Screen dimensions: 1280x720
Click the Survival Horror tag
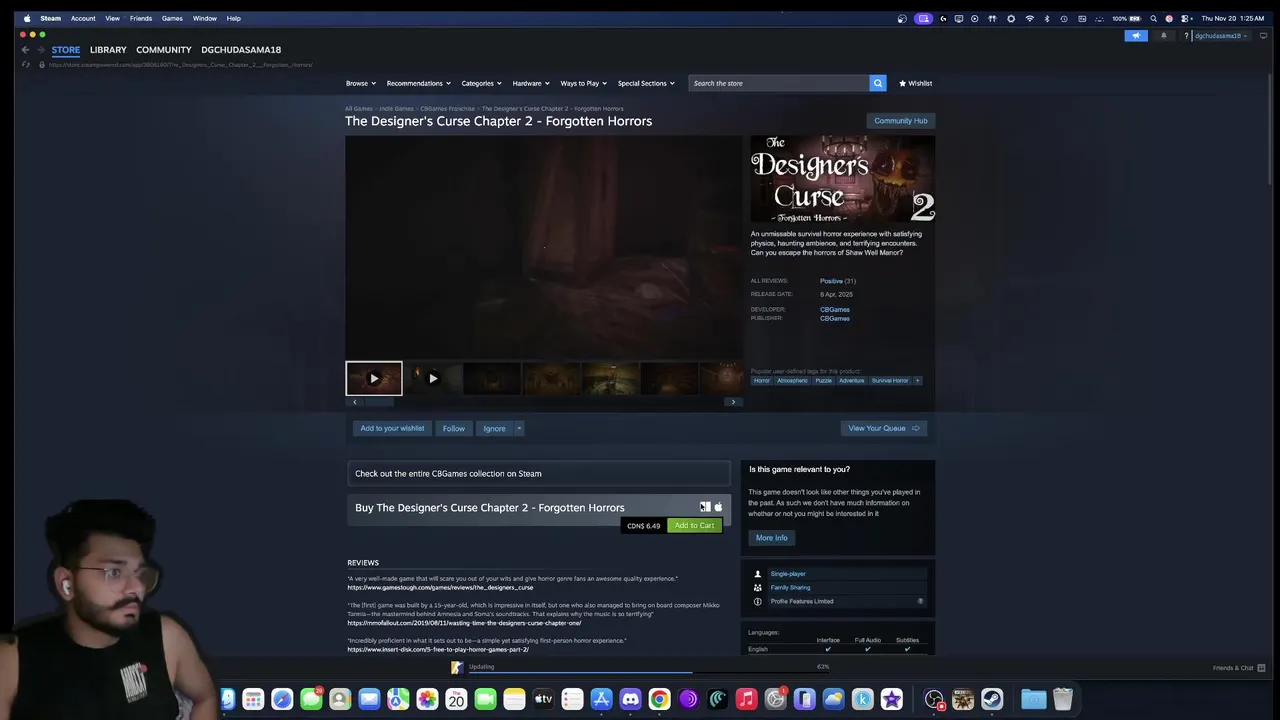pos(890,380)
